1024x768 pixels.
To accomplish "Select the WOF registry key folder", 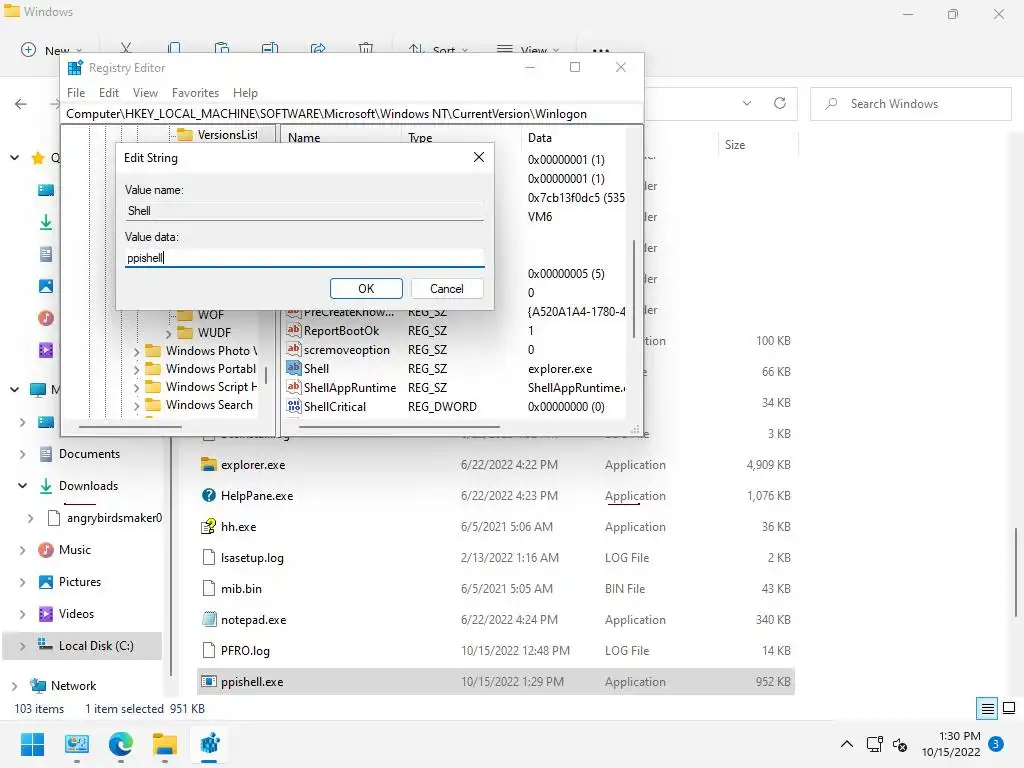I will point(210,315).
